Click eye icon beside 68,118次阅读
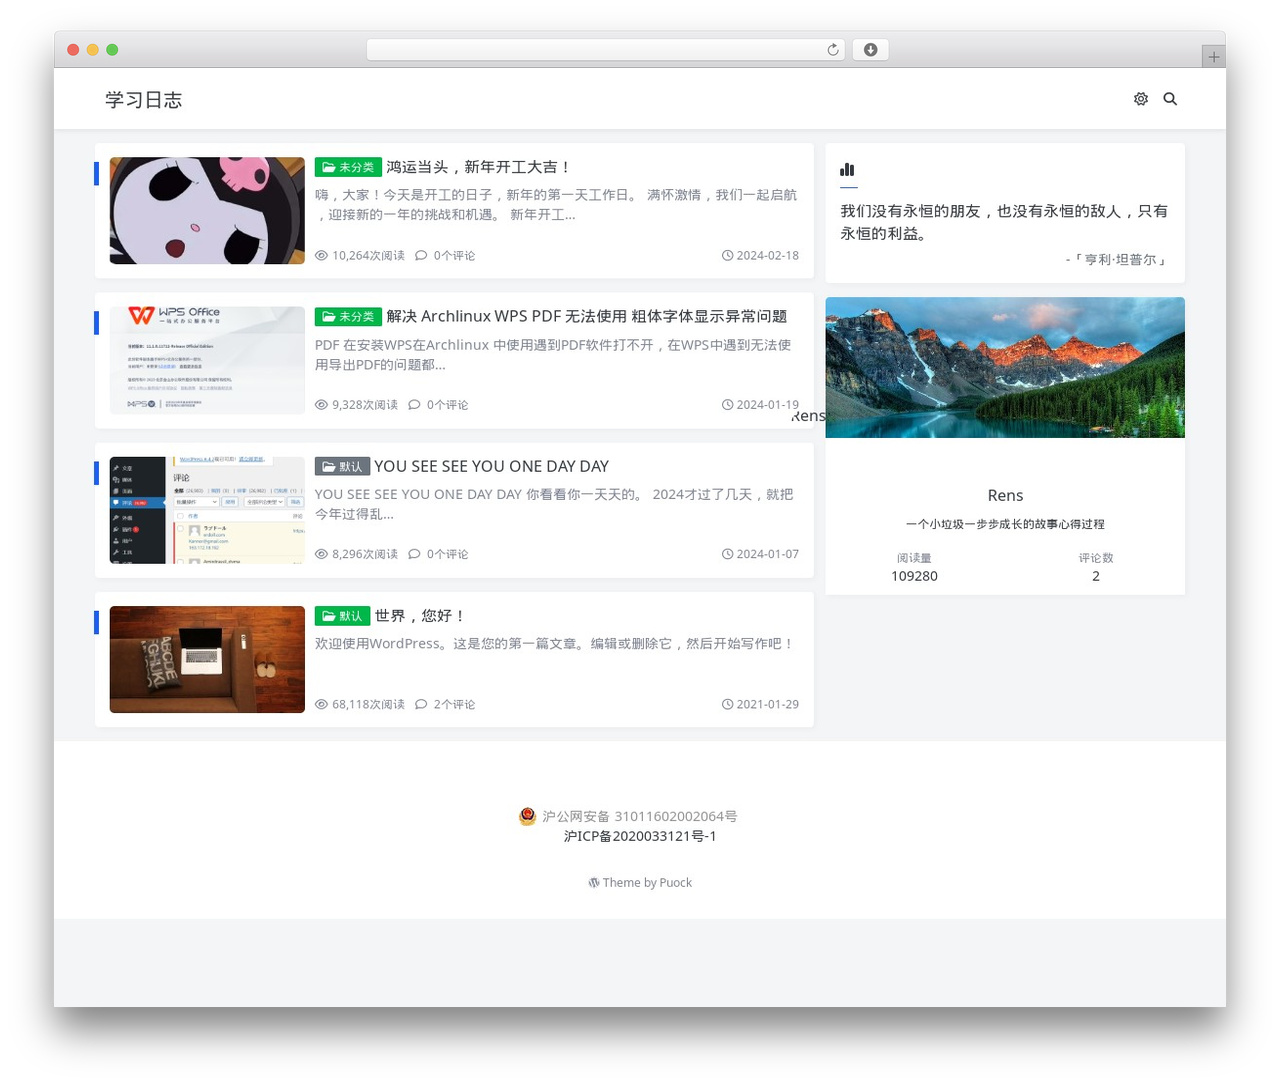Screen dimensions: 1280x1084 tap(321, 705)
